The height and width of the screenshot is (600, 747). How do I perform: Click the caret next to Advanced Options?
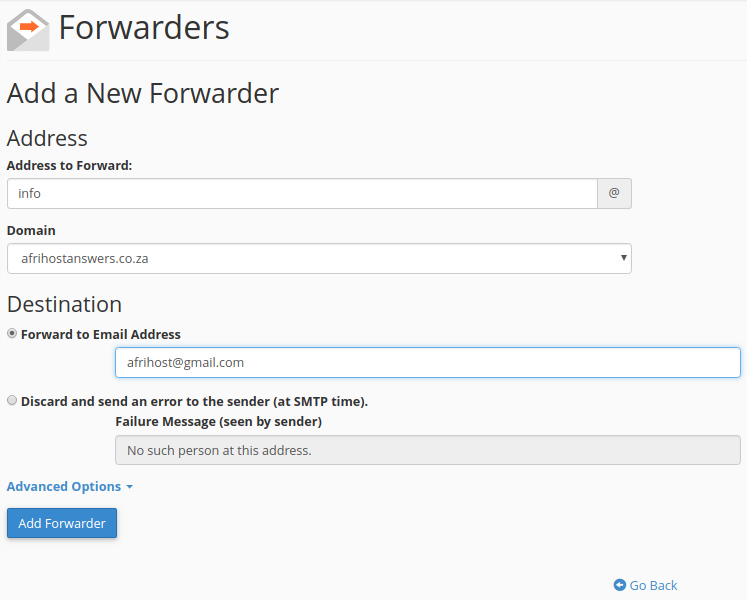130,487
